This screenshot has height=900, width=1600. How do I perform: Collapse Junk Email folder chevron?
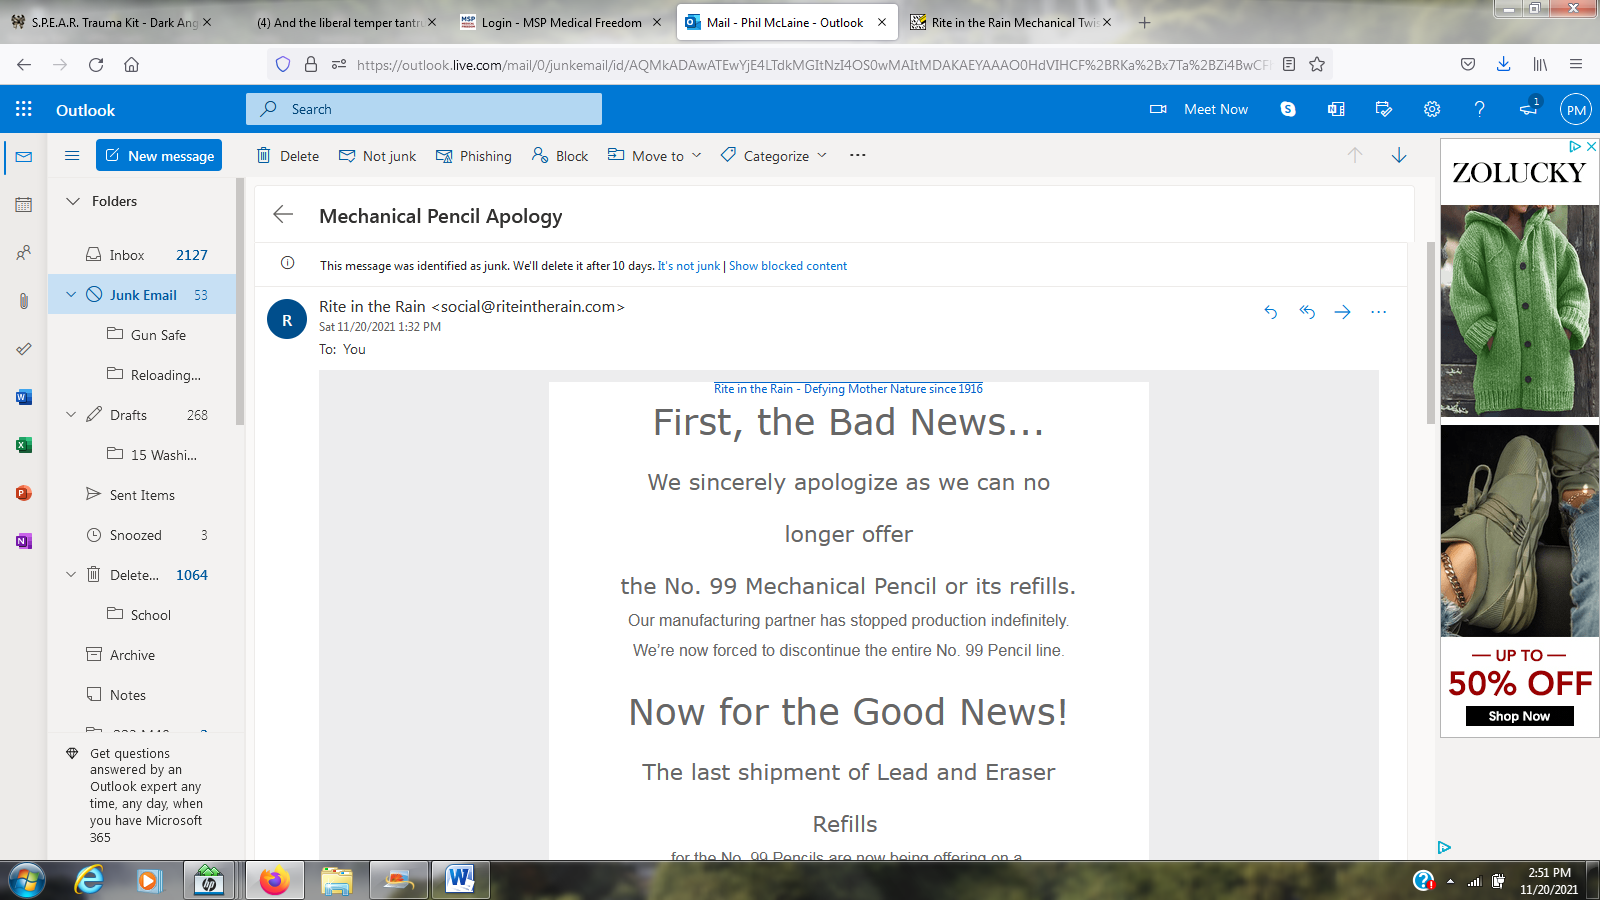tap(71, 294)
